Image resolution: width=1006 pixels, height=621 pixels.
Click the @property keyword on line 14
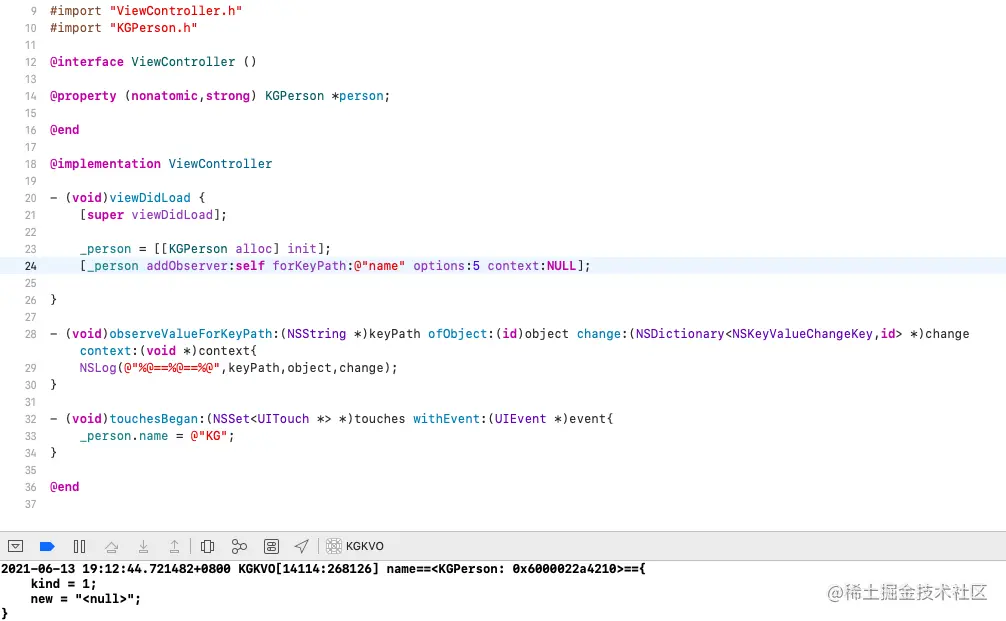click(x=83, y=96)
